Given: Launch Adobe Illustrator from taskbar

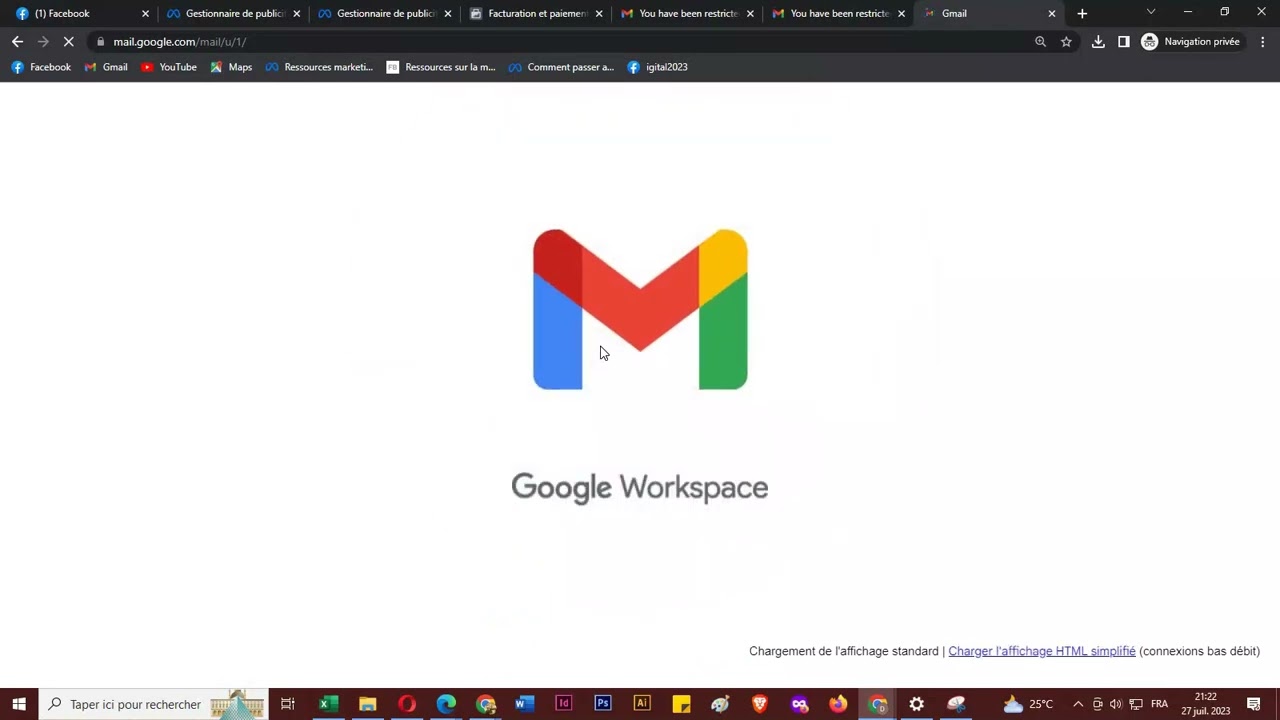Looking at the screenshot, I should tap(642, 704).
